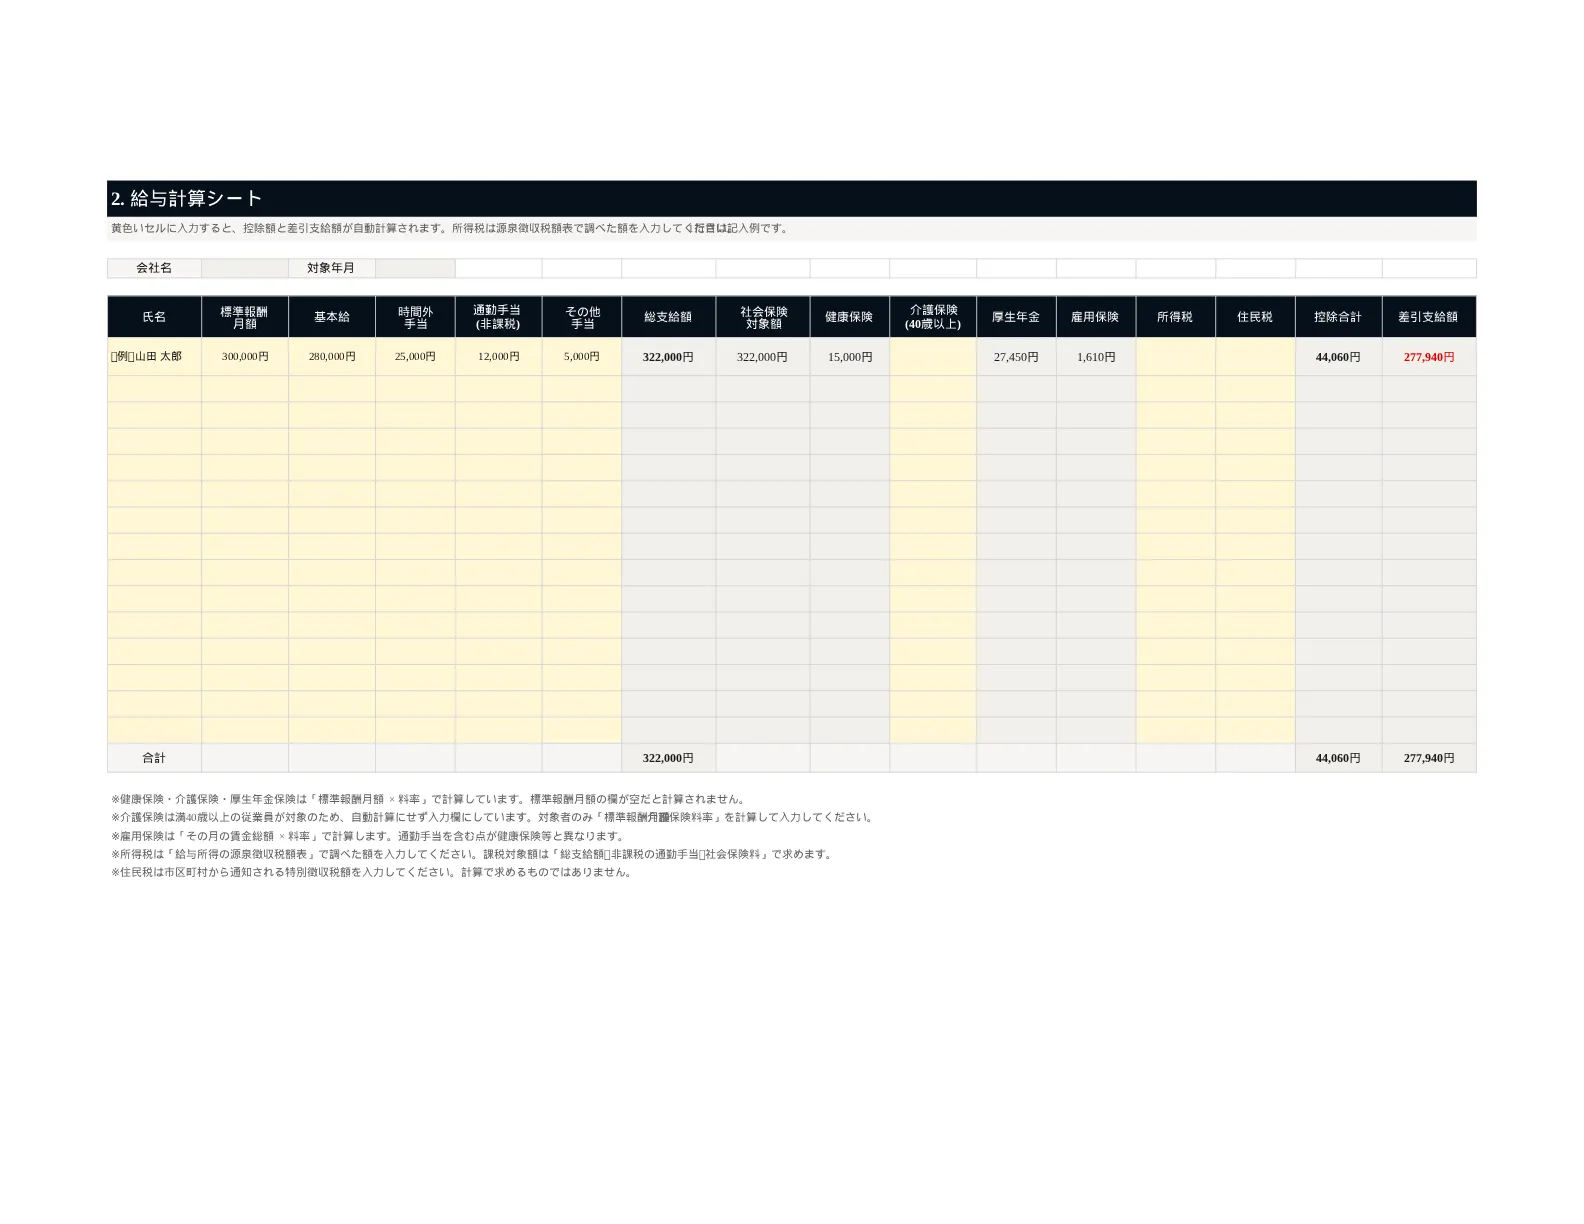Viewport: 1584px width, 1224px height.
Task: Click 山田 太郎's empty 介護保険 input cell
Action: [933, 357]
